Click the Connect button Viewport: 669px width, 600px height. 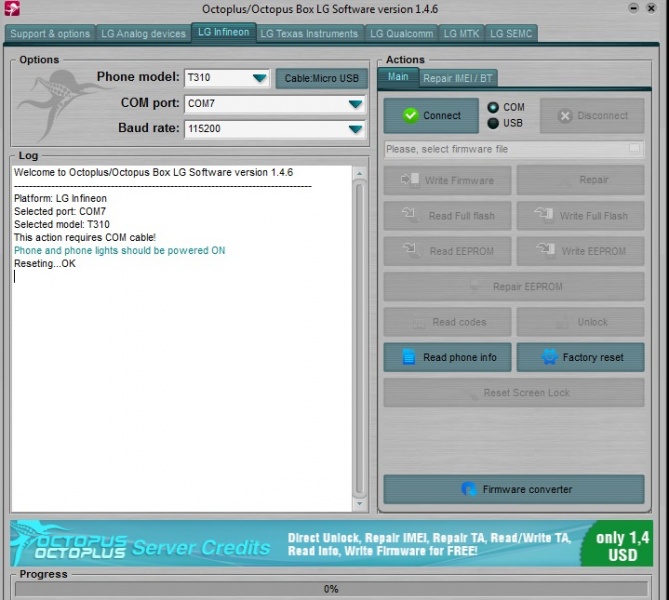point(431,116)
